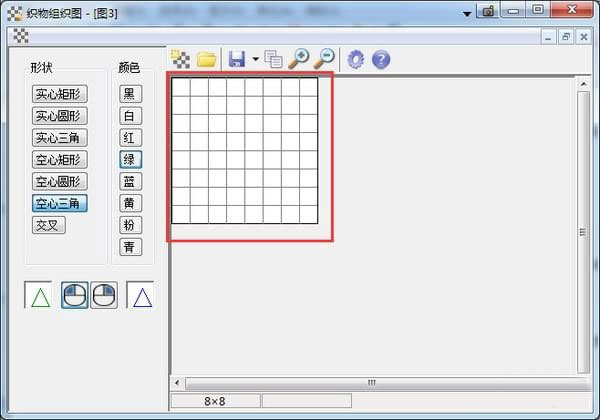Viewport: 600px width, 420px height.
Task: Choose the 红 color button
Action: click(x=130, y=138)
